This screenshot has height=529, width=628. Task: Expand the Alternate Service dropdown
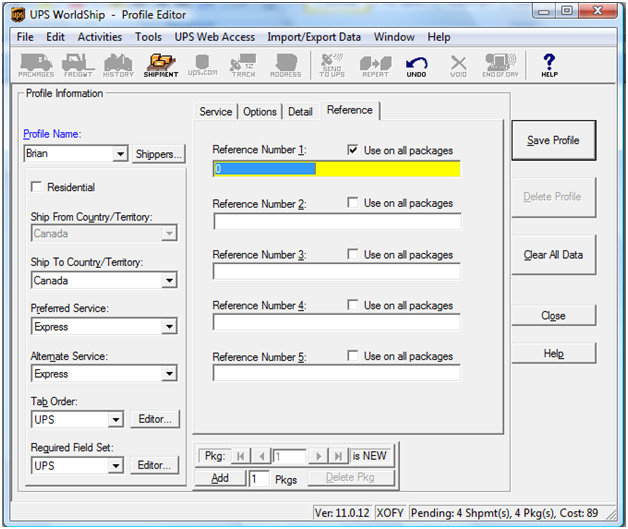pyautogui.click(x=169, y=374)
